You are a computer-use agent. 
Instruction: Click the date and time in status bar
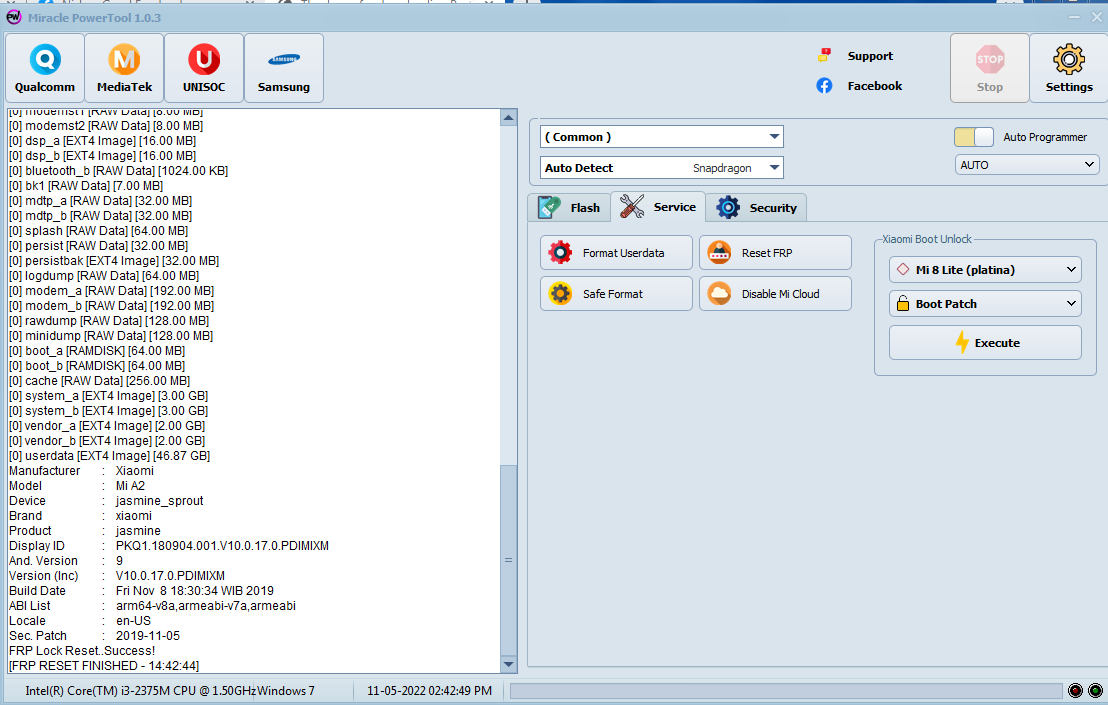coord(430,690)
